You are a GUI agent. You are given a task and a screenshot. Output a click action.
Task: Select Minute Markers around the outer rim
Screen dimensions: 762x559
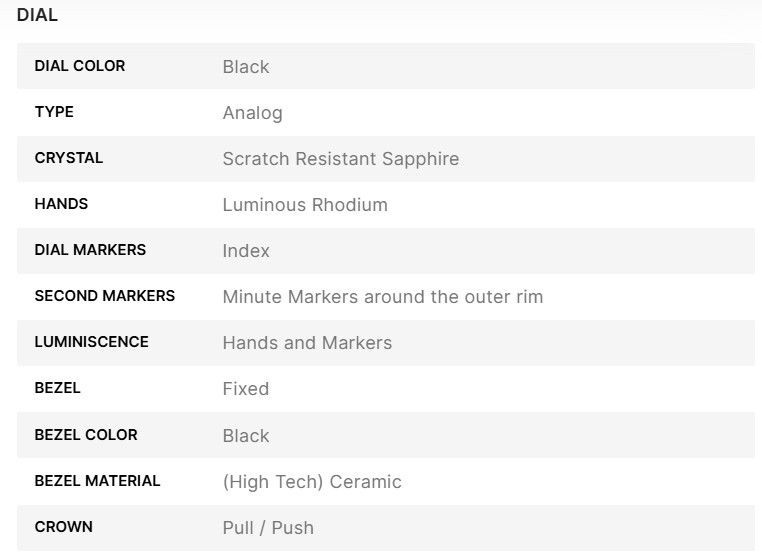click(x=382, y=297)
